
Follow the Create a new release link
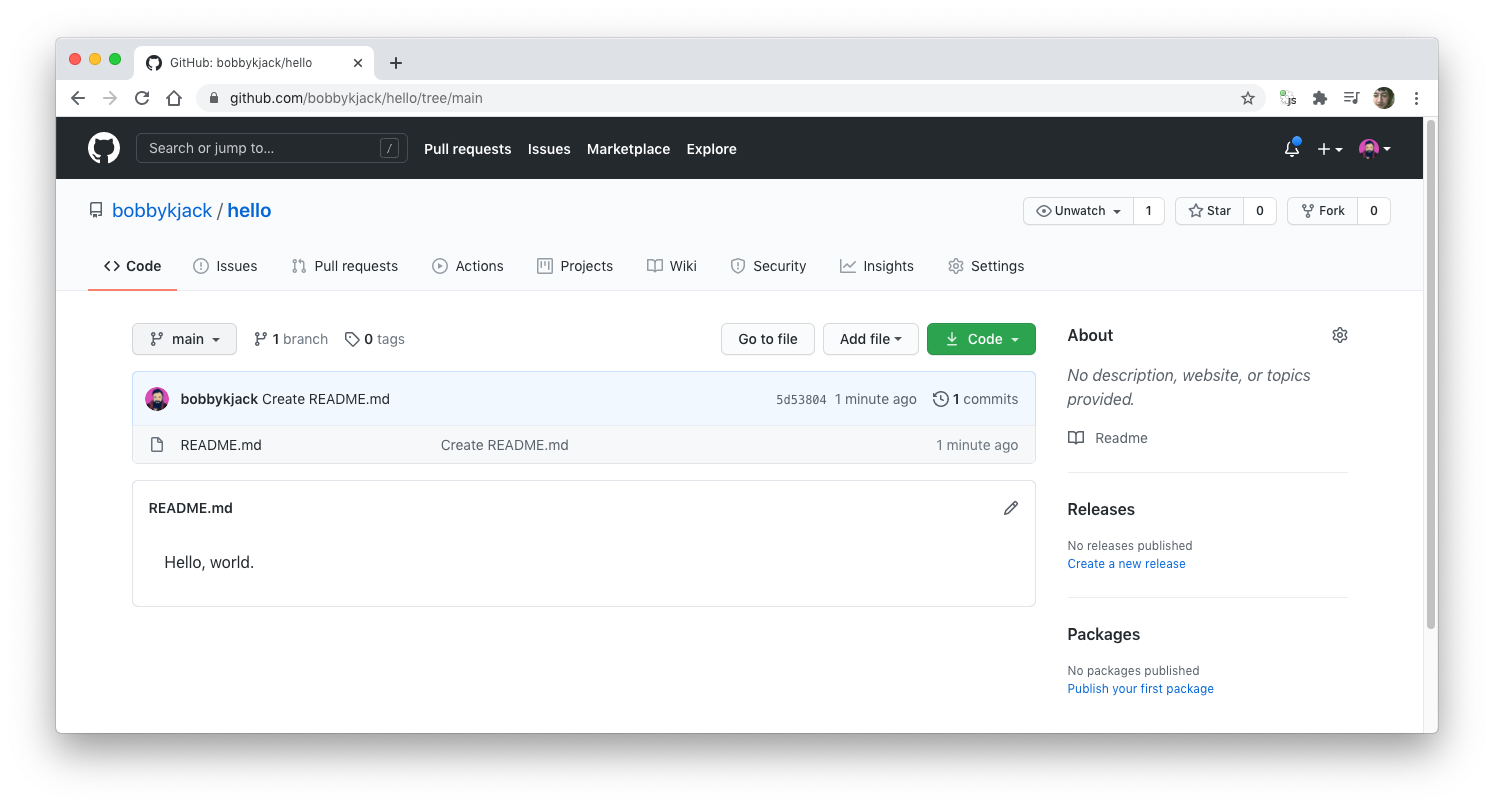[x=1126, y=563]
